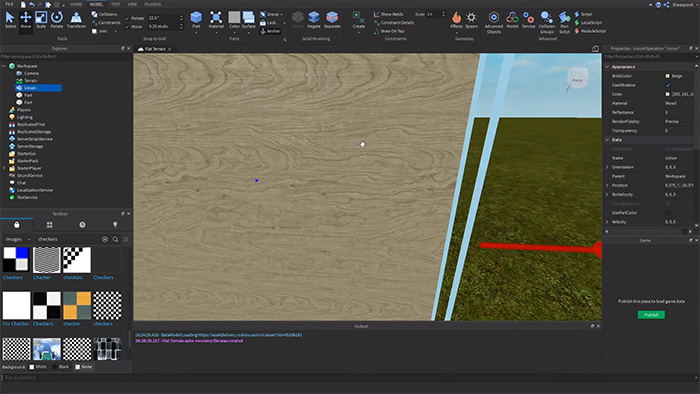
Task: Toggle Show Welds
Action: click(388, 14)
